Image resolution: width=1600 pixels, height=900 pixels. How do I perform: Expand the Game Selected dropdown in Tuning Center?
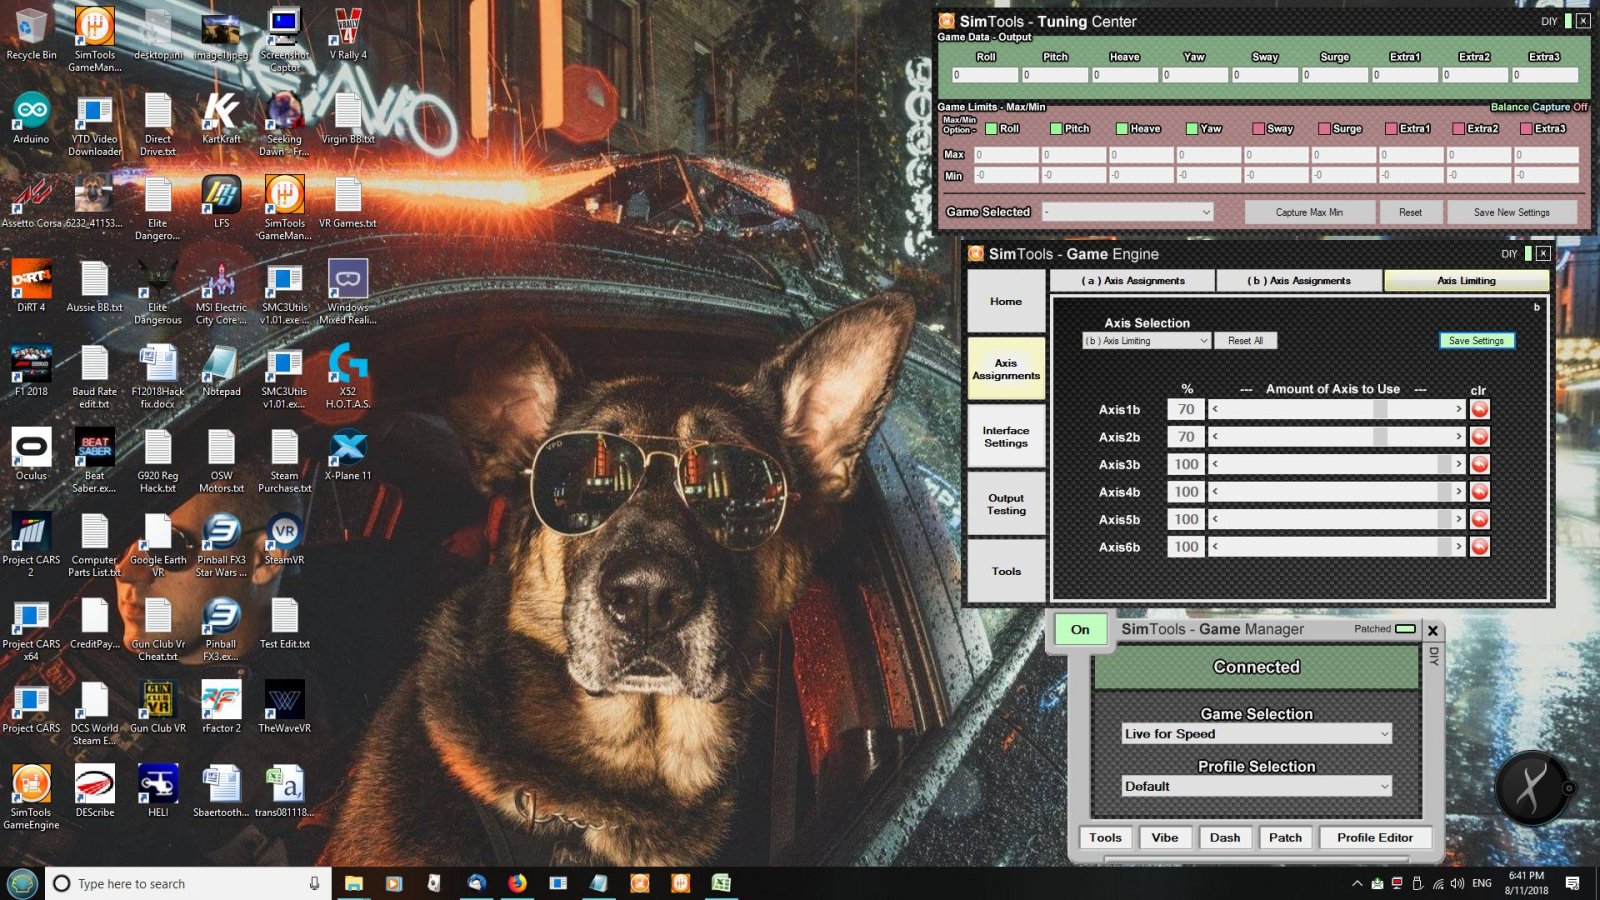tap(1127, 212)
